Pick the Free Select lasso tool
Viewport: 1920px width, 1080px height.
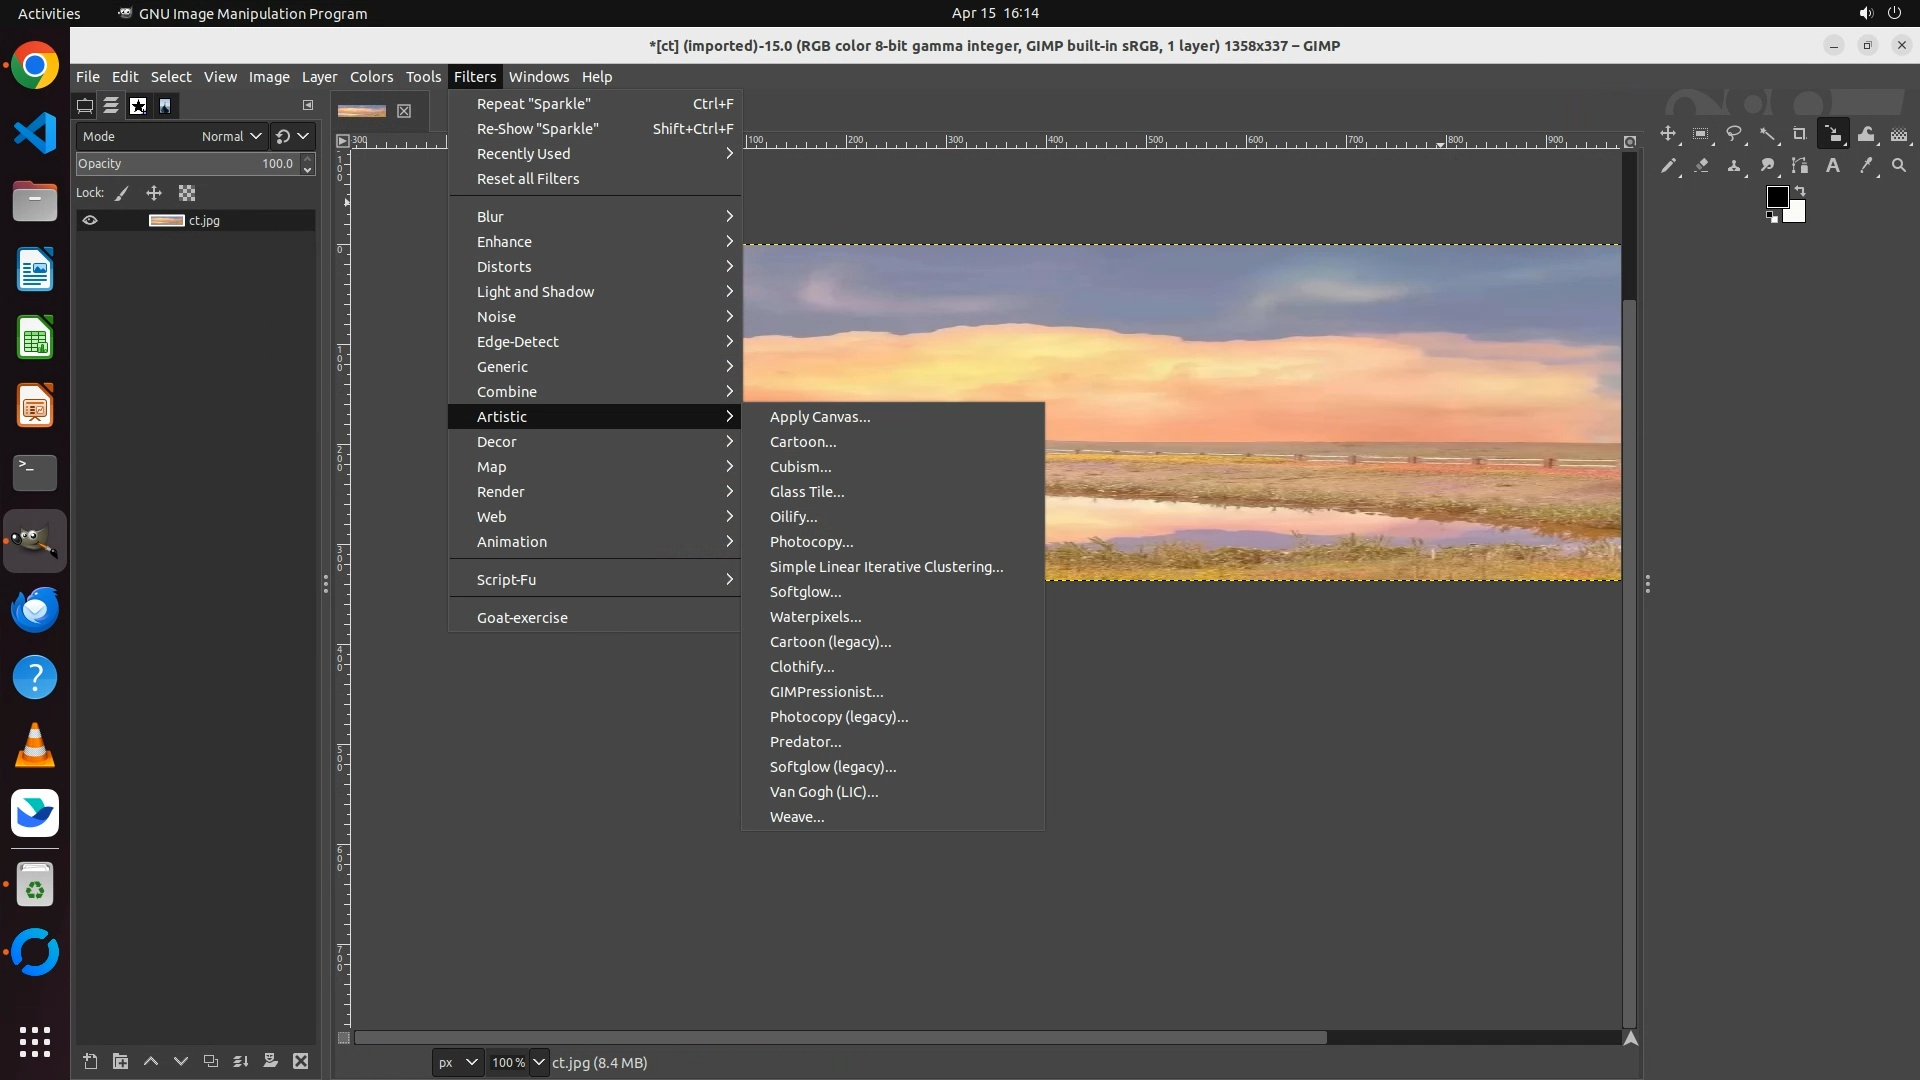1734,134
